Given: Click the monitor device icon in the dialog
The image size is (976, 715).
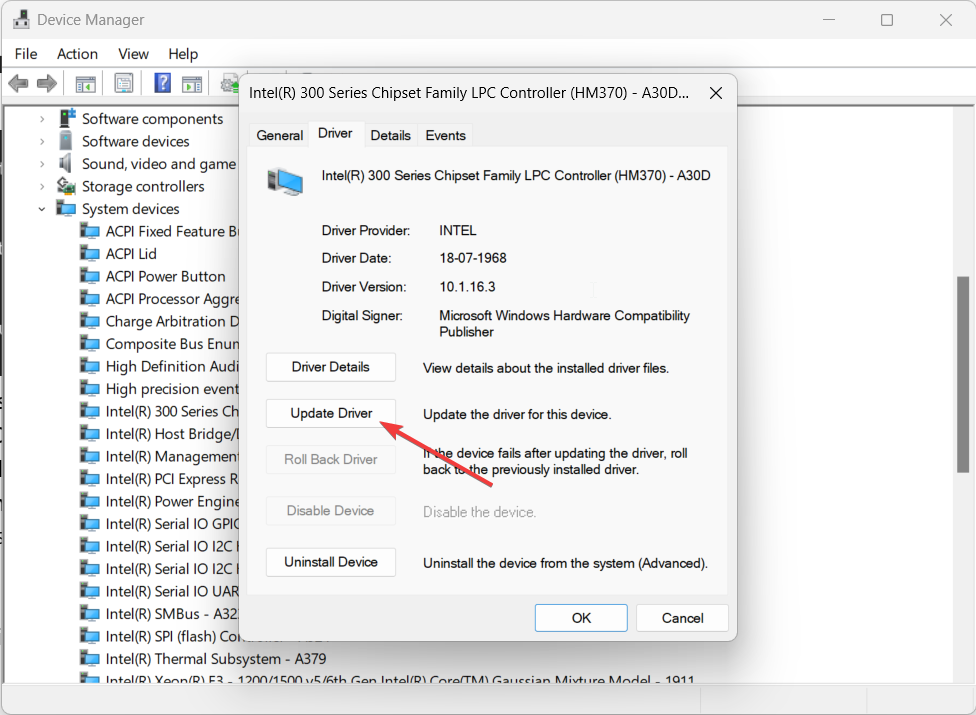Looking at the screenshot, I should coord(286,181).
